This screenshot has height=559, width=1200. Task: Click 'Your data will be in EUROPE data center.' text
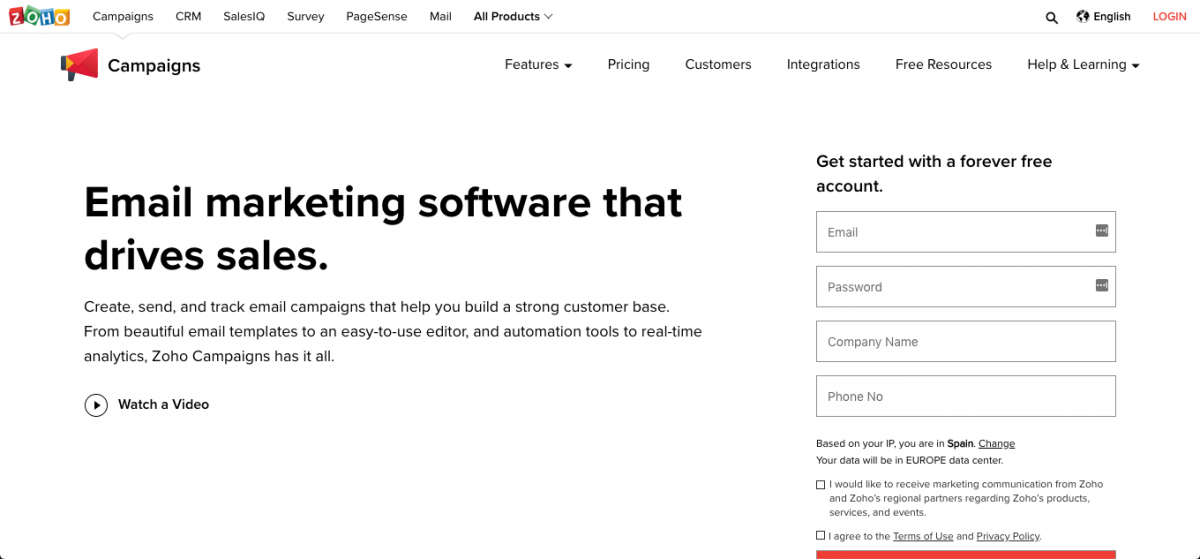pyautogui.click(x=909, y=461)
